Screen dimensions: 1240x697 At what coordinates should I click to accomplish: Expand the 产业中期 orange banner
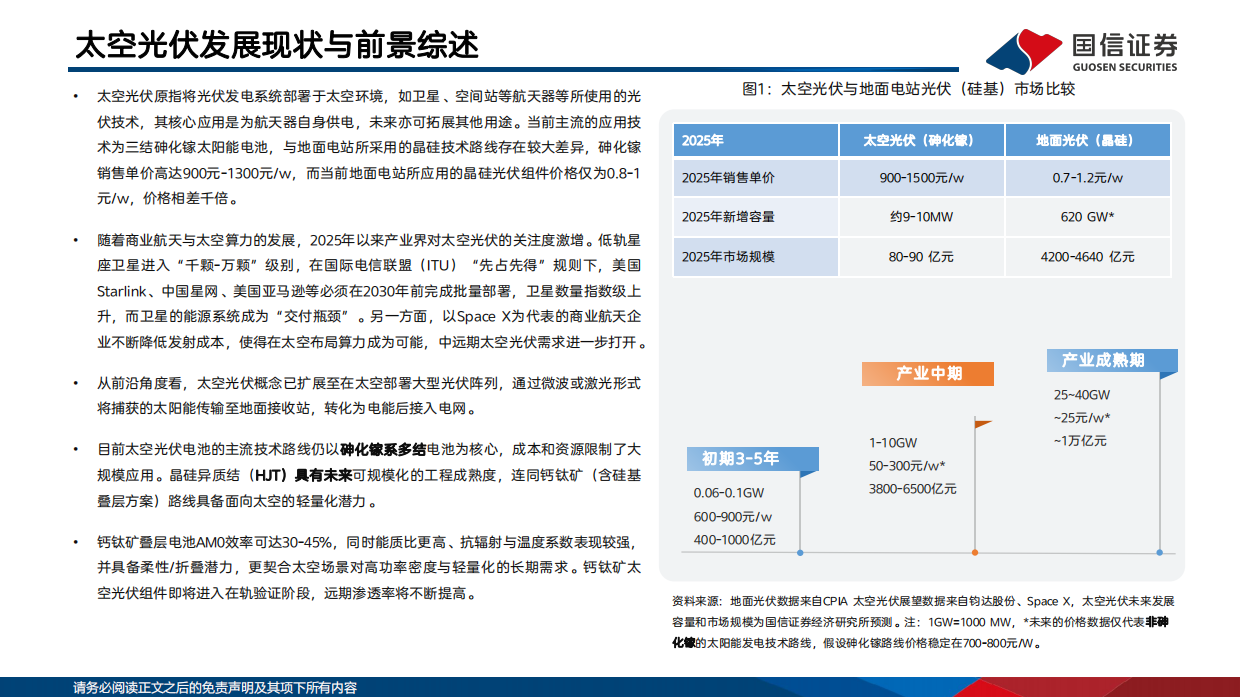tap(928, 373)
